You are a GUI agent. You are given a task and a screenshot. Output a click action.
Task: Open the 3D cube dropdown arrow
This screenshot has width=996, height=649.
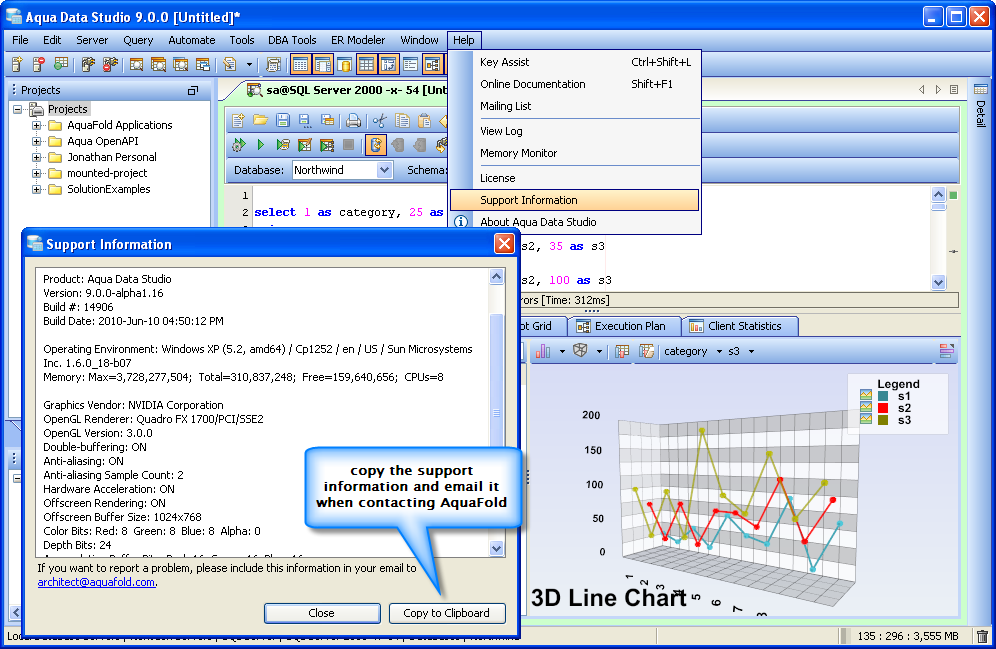[599, 351]
